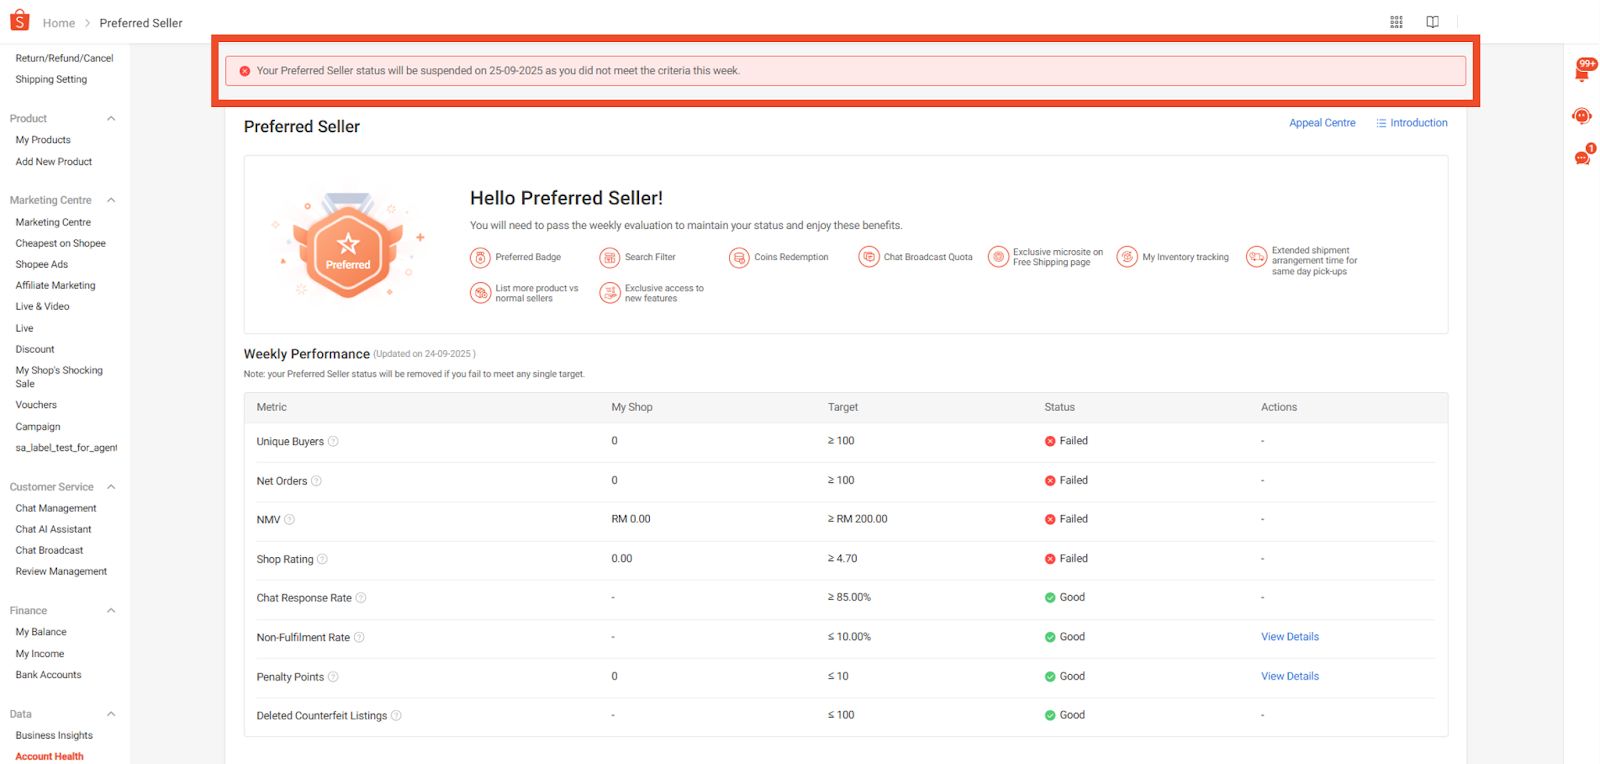Open Account Health in sidebar
The height and width of the screenshot is (764, 1600).
(49, 757)
